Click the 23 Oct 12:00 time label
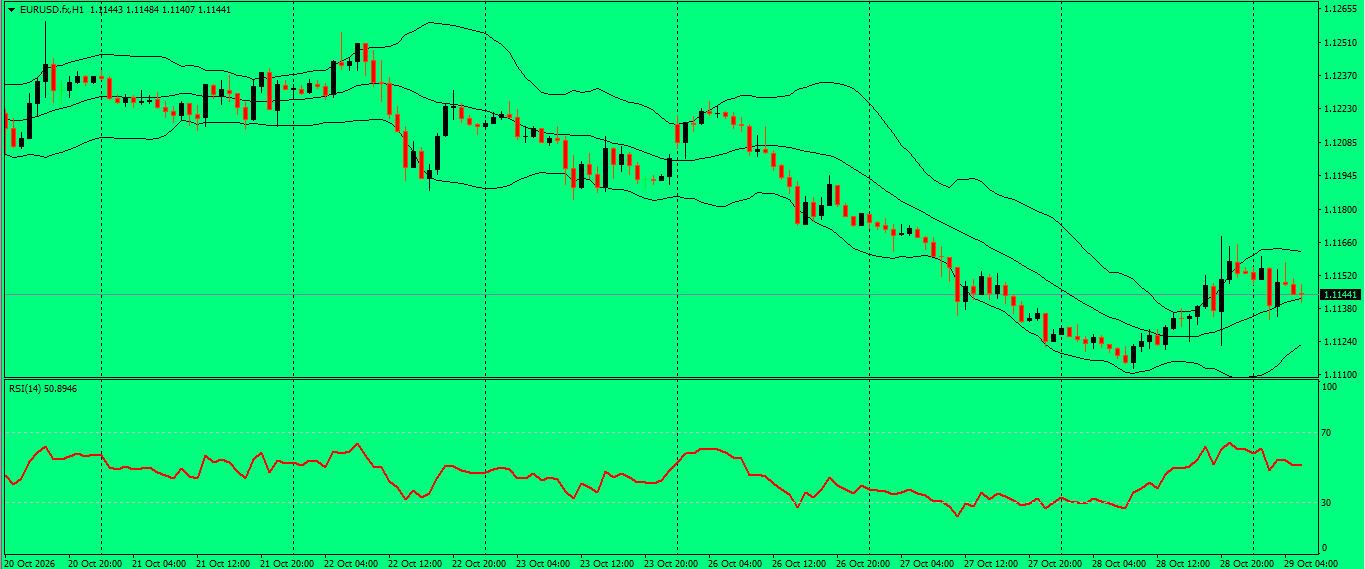 606,564
